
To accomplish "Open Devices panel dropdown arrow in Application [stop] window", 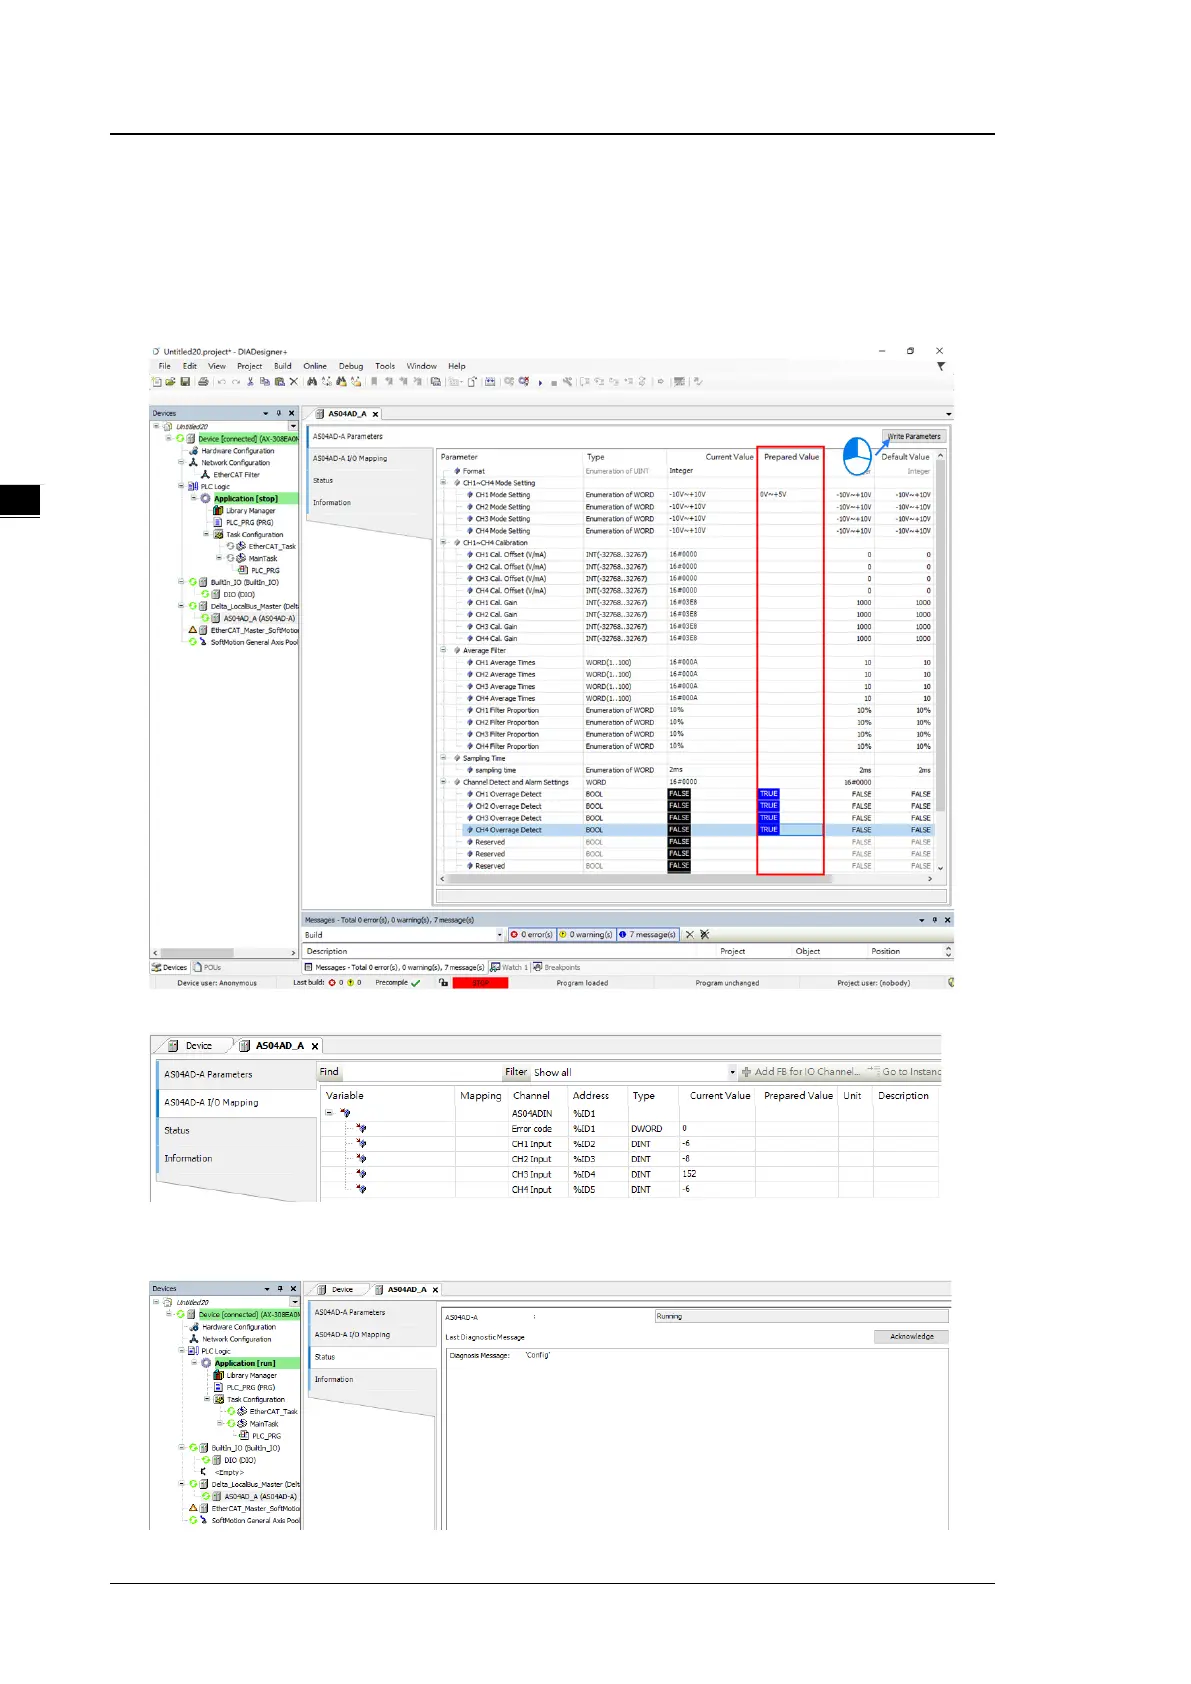I will tap(266, 413).
